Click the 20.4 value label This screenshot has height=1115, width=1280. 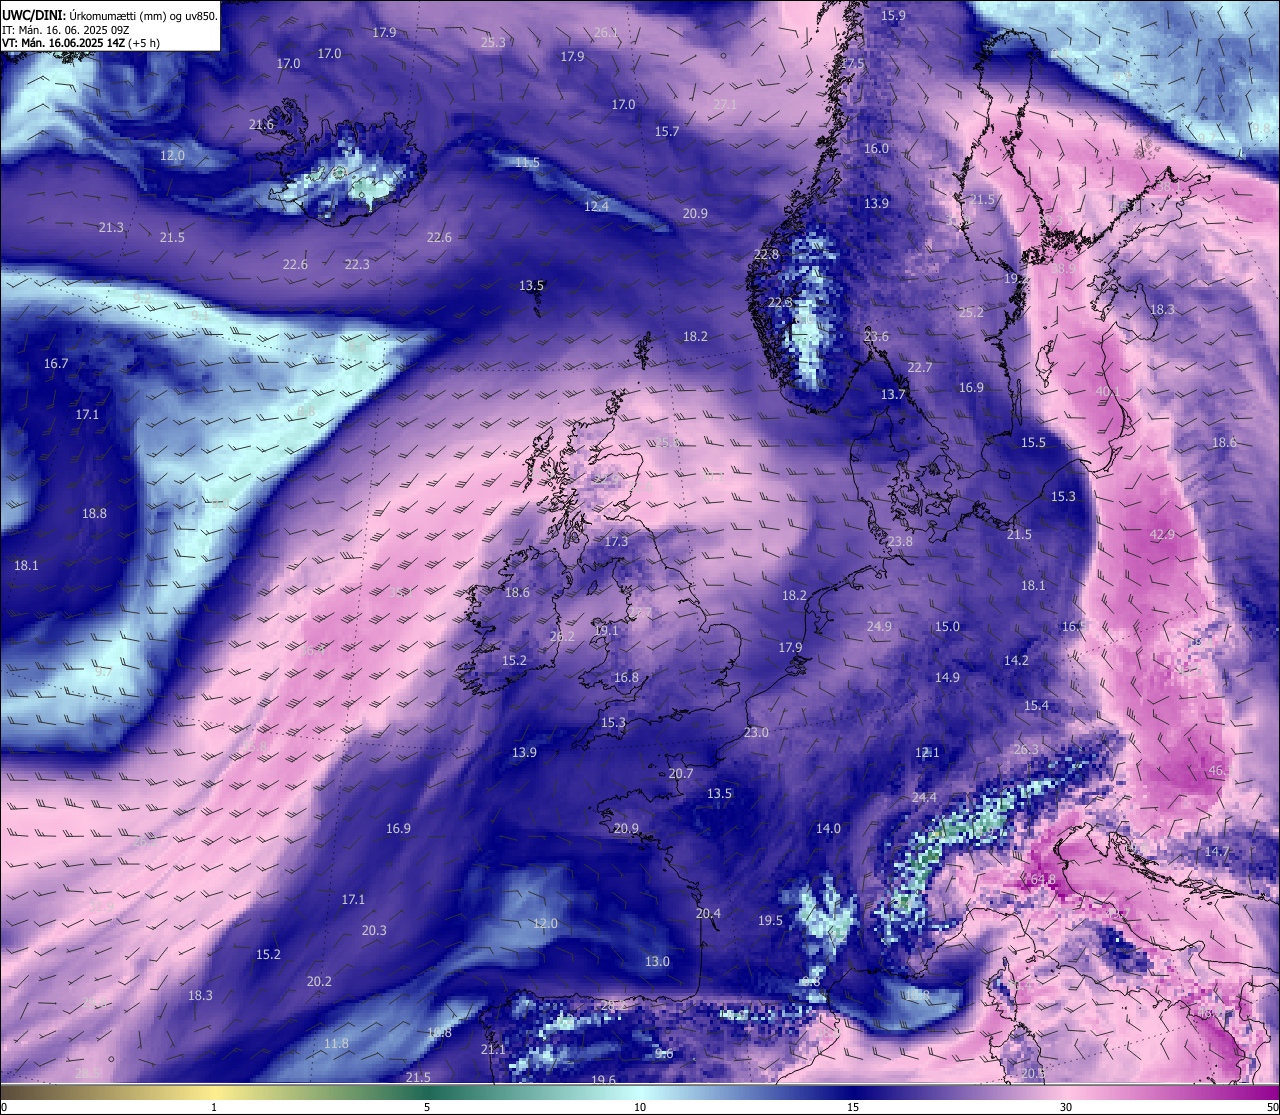tap(708, 914)
